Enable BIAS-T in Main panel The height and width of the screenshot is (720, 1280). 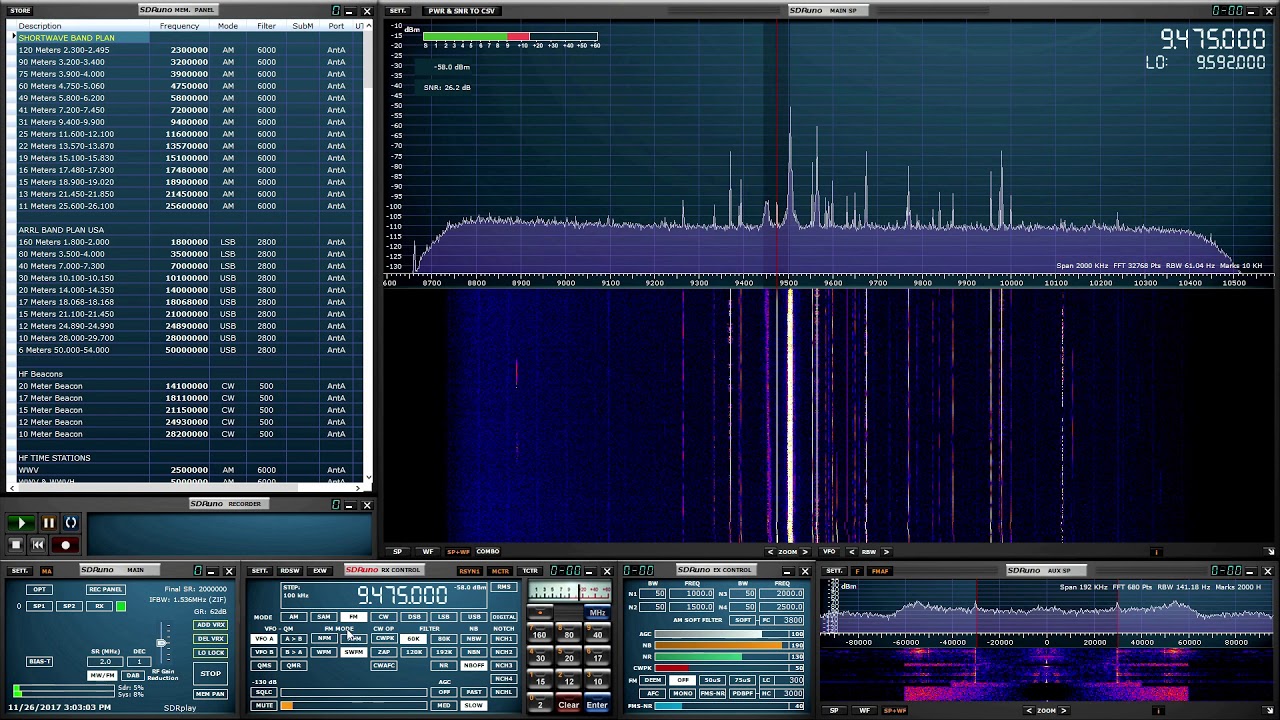pos(39,662)
